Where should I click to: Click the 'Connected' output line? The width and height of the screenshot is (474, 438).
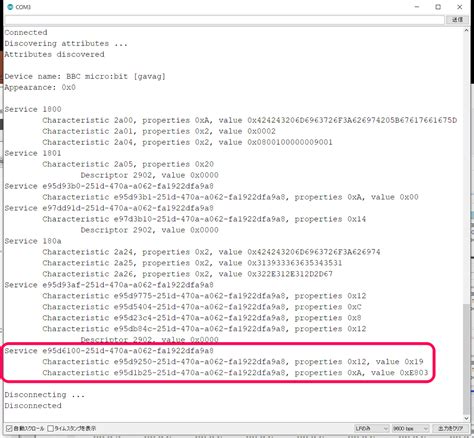click(26, 32)
